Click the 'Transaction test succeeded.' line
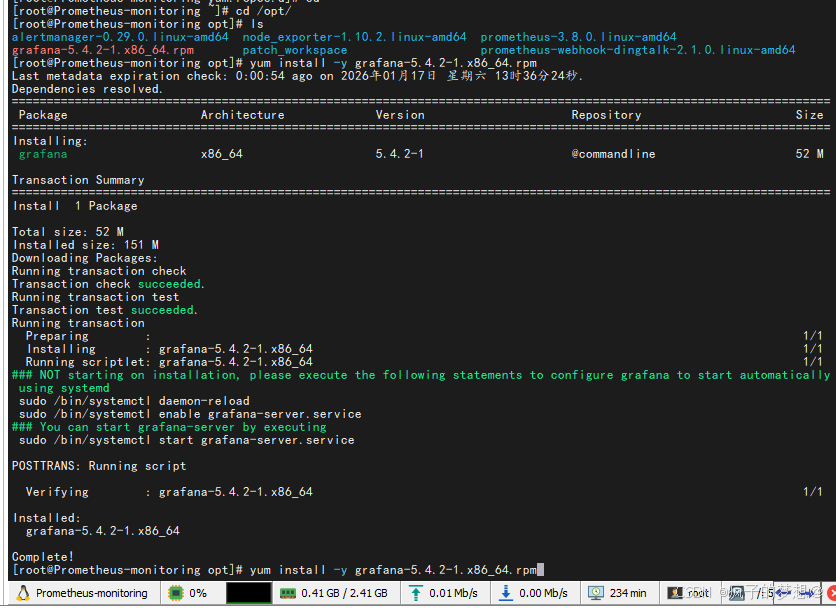The image size is (836, 608). [x=105, y=310]
